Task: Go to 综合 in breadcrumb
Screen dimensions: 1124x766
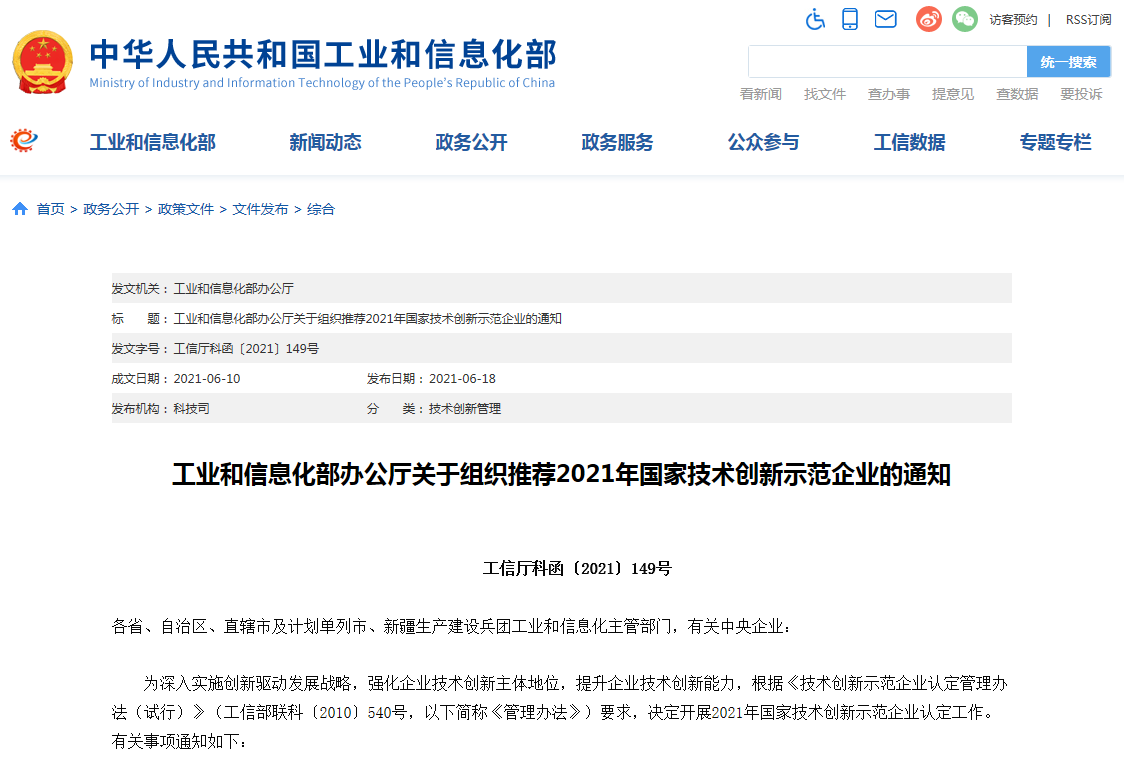Action: tap(320, 209)
